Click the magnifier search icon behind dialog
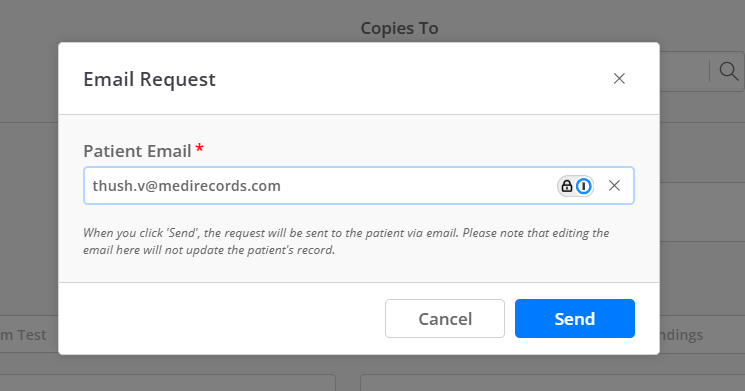The height and width of the screenshot is (391, 745). 728,72
